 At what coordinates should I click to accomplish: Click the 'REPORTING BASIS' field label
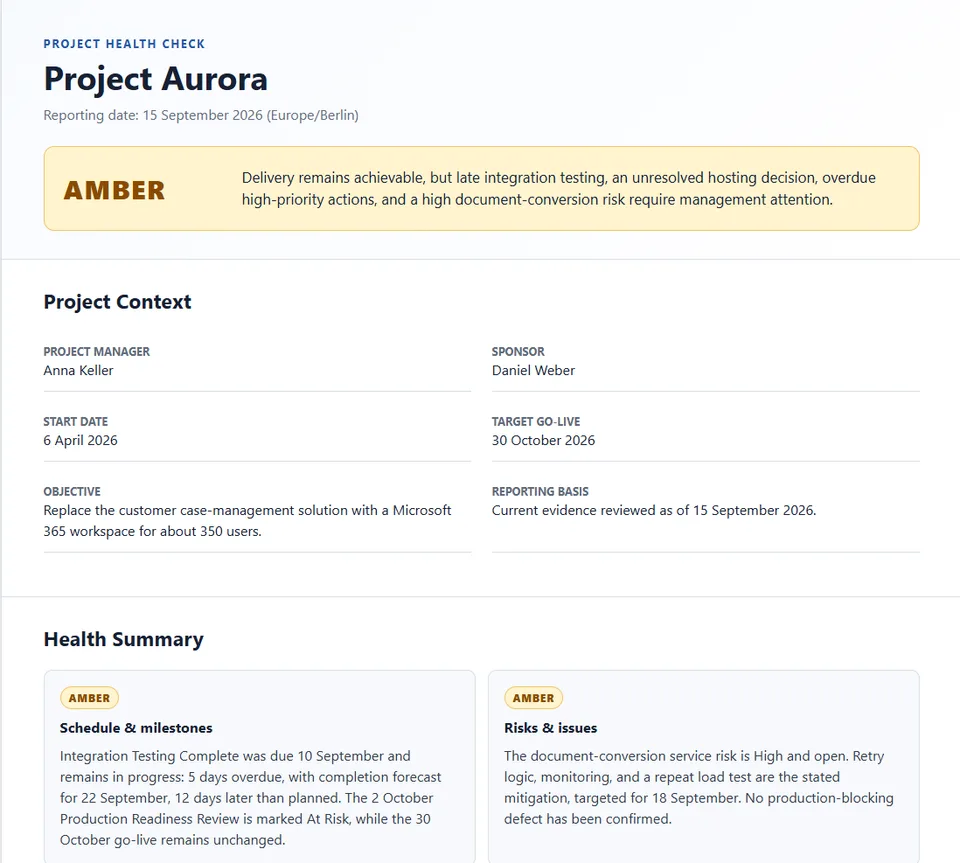(540, 491)
